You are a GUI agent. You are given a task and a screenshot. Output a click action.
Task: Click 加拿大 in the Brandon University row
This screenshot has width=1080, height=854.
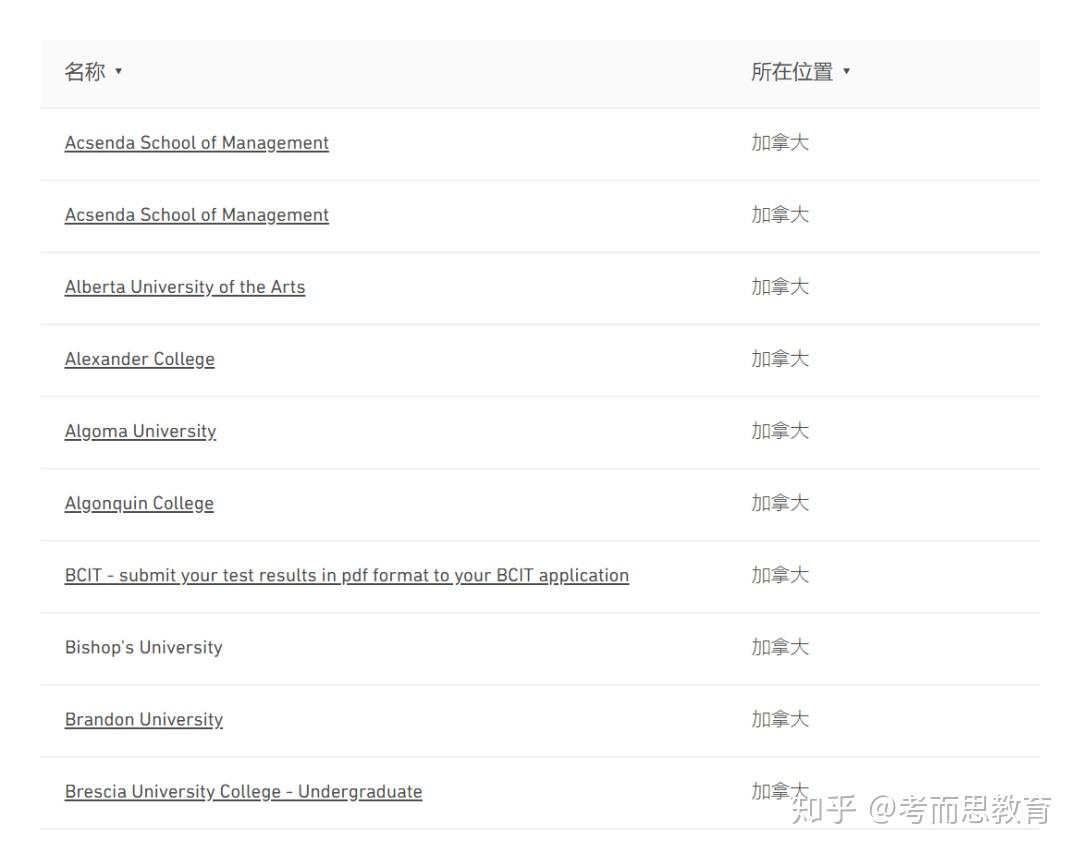780,720
